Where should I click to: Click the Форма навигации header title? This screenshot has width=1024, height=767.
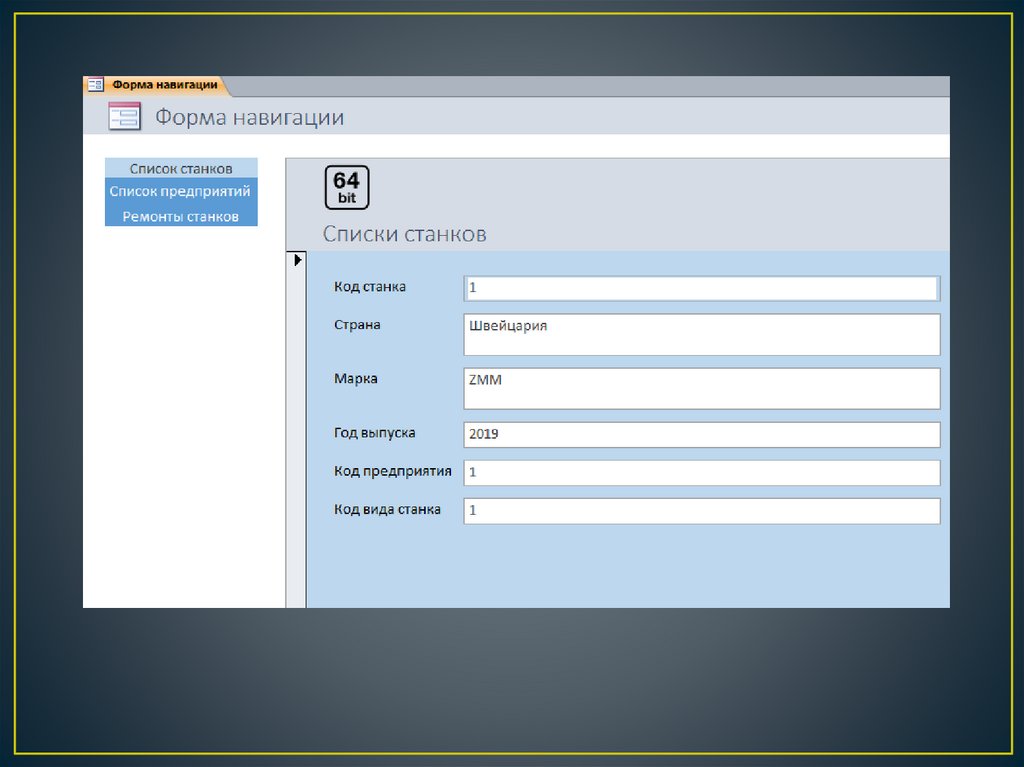[x=249, y=118]
